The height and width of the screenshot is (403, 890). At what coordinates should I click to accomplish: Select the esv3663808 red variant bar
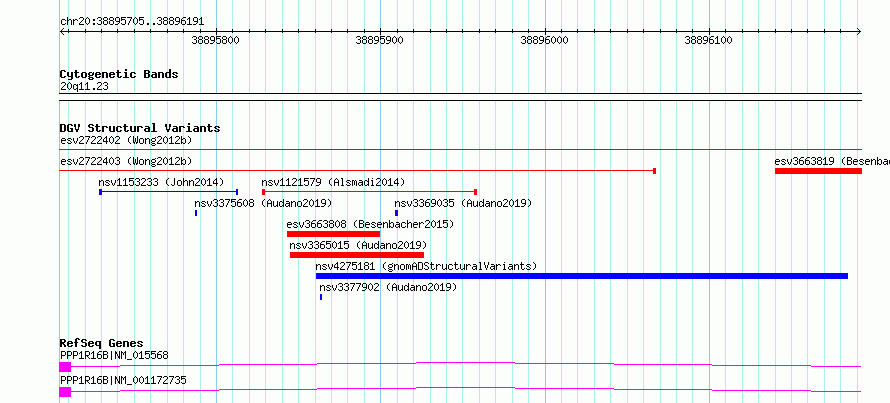[333, 234]
